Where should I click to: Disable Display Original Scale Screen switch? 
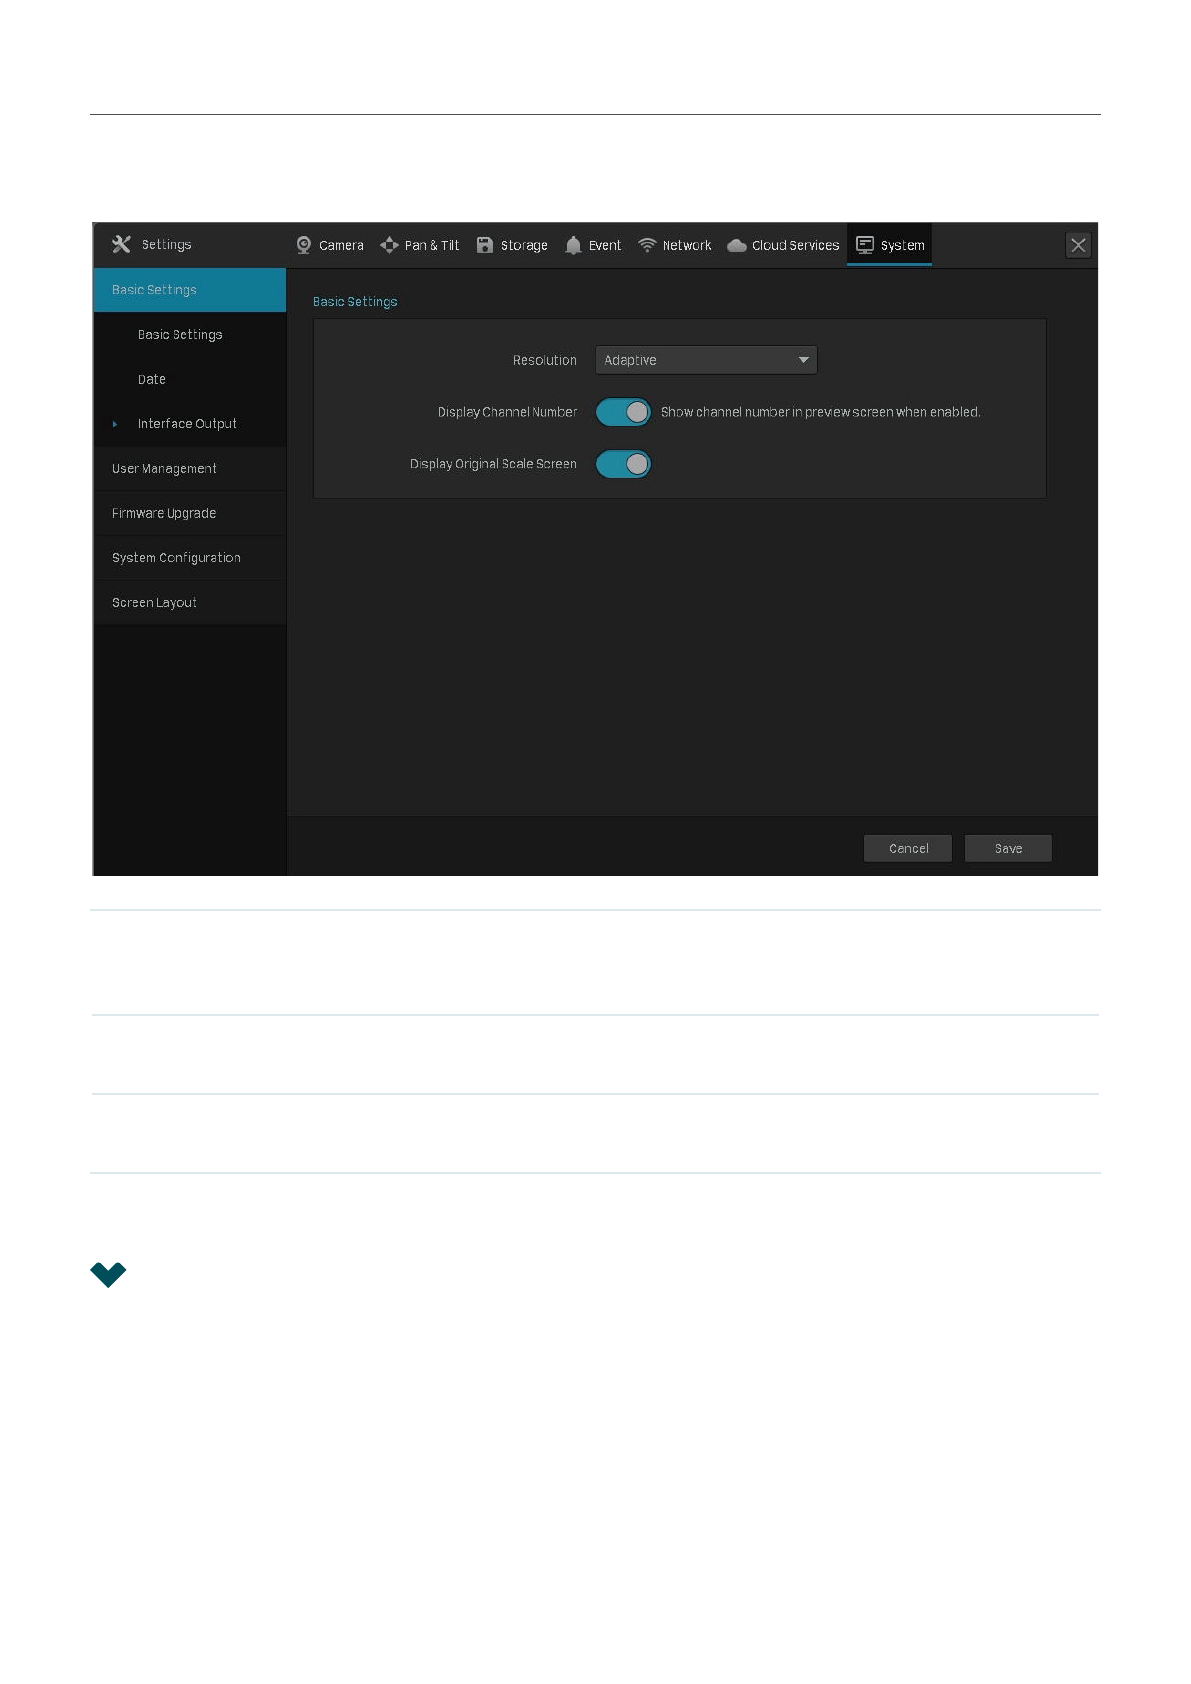[623, 464]
